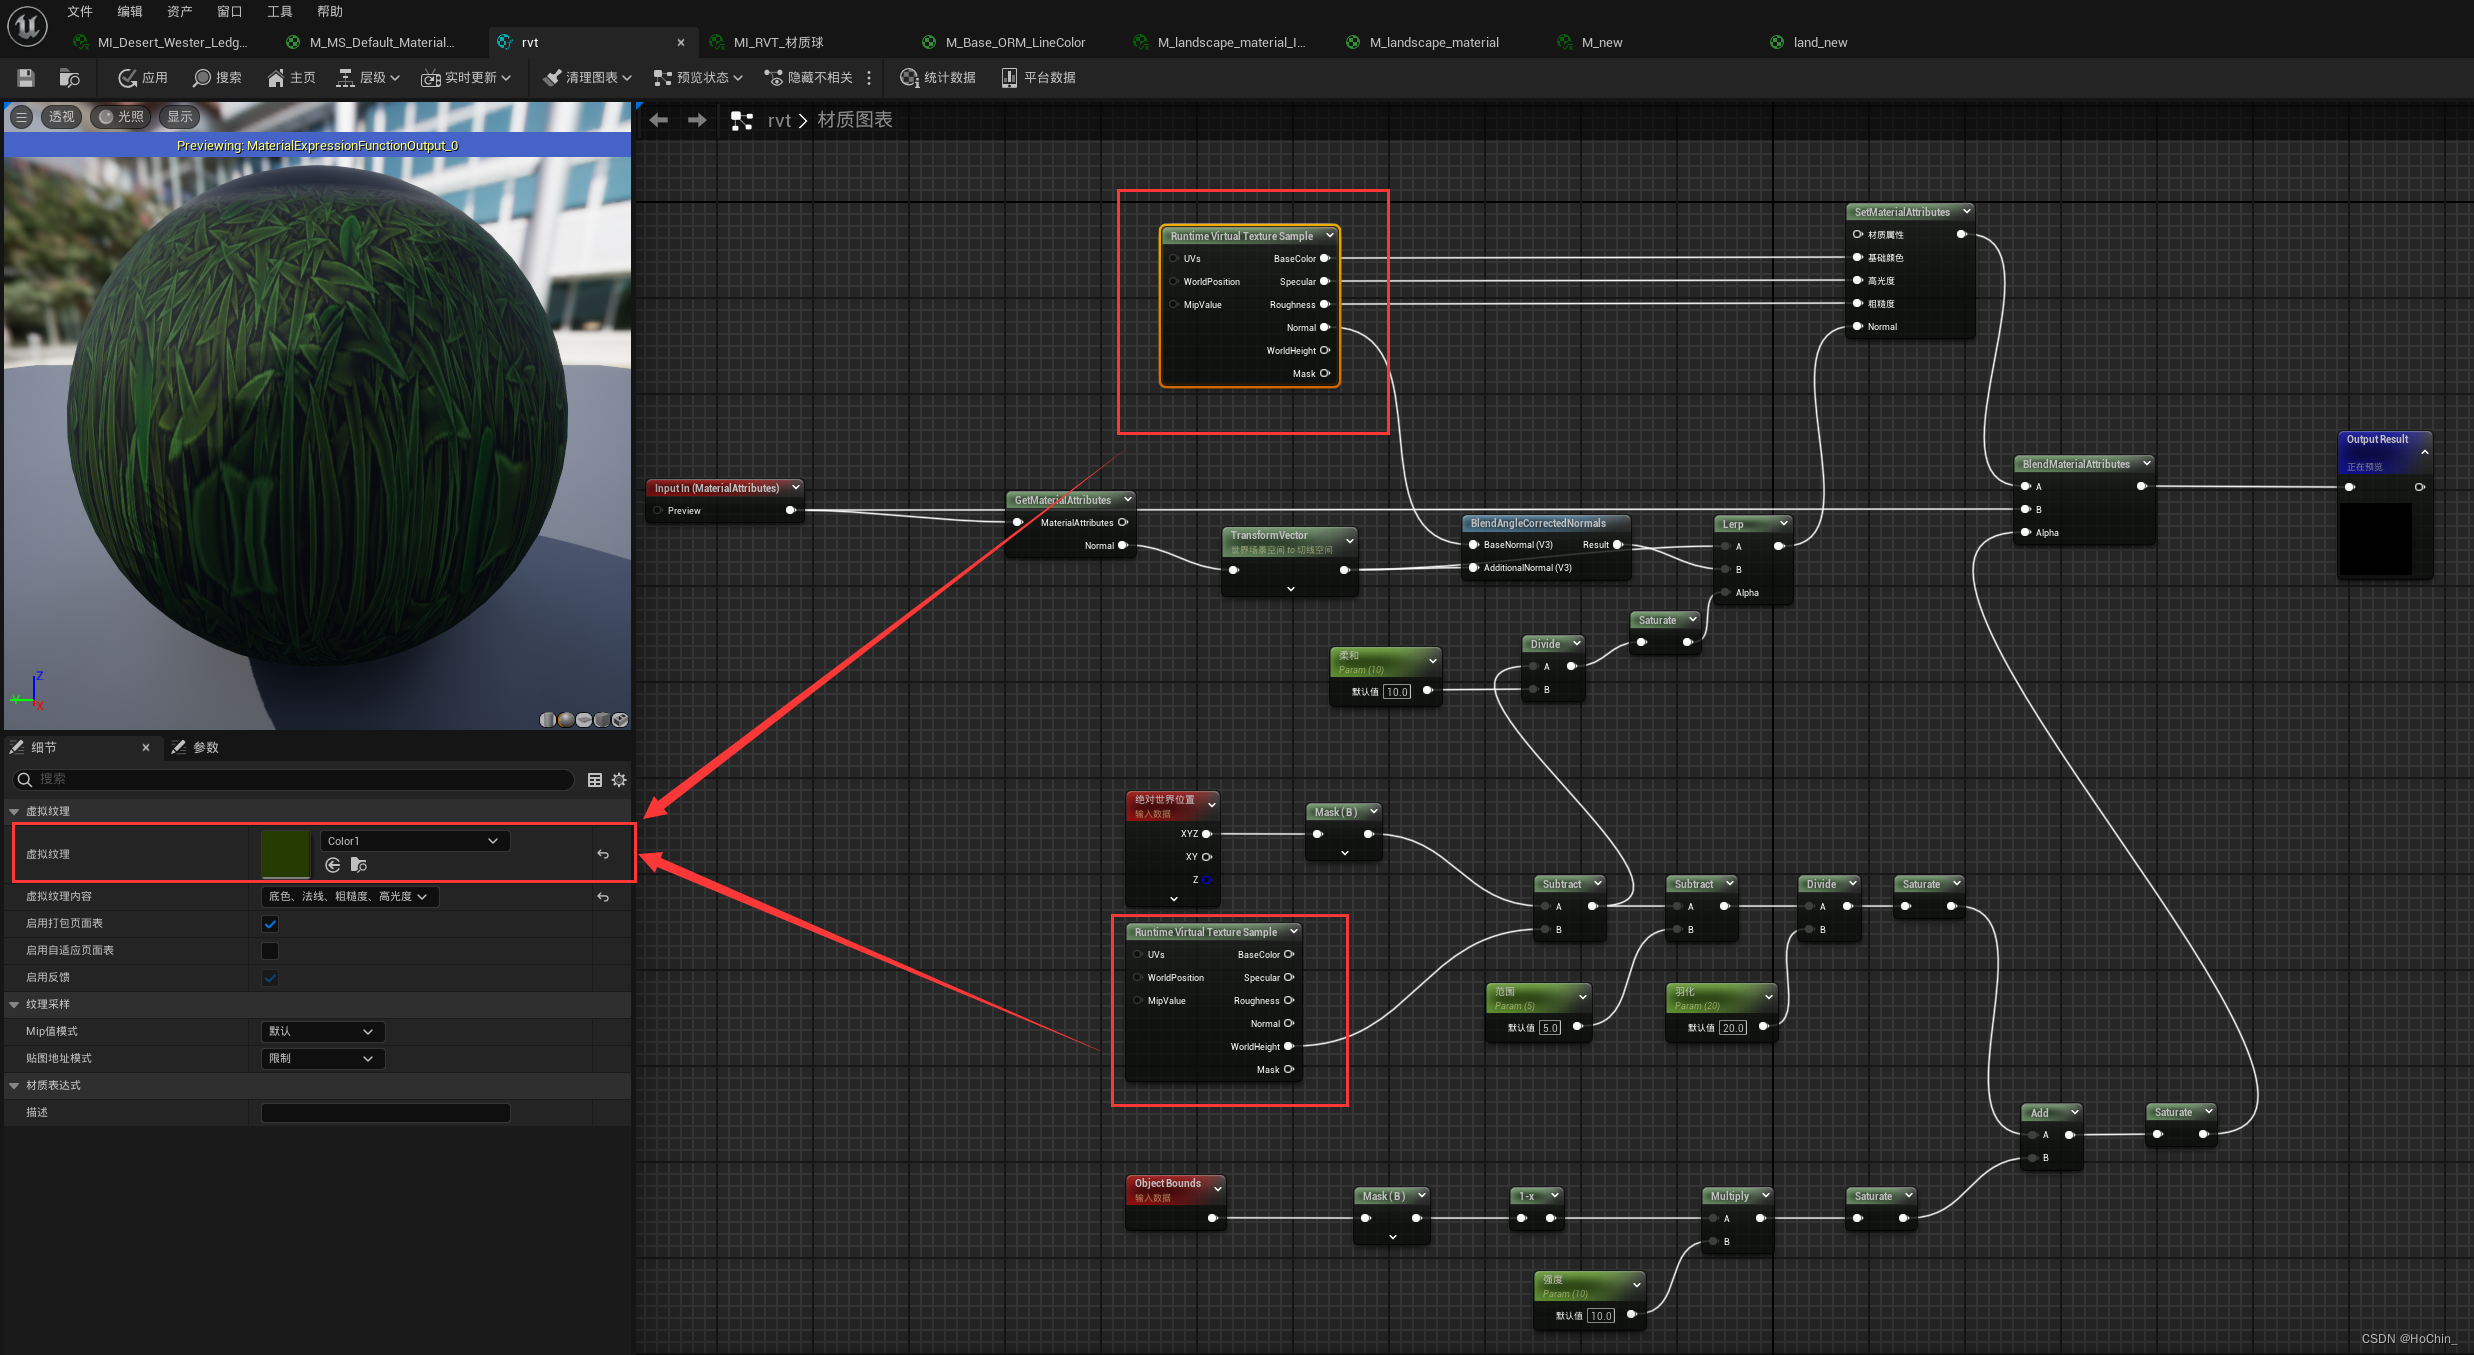This screenshot has width=2474, height=1355.
Task: Click the 光照 viewport button
Action: point(120,117)
